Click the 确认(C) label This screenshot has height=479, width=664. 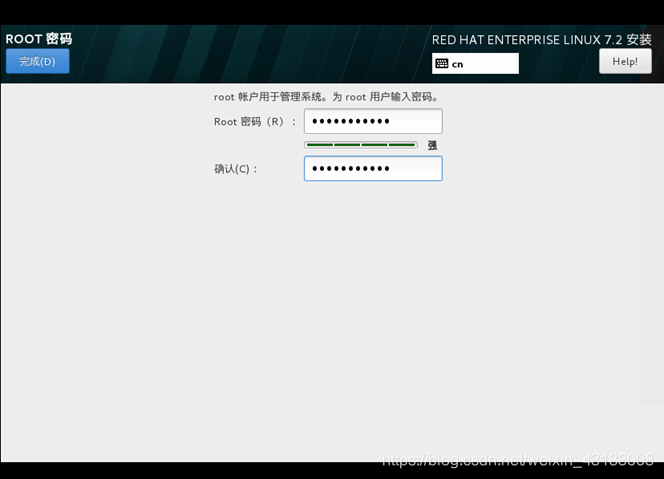pos(236,169)
